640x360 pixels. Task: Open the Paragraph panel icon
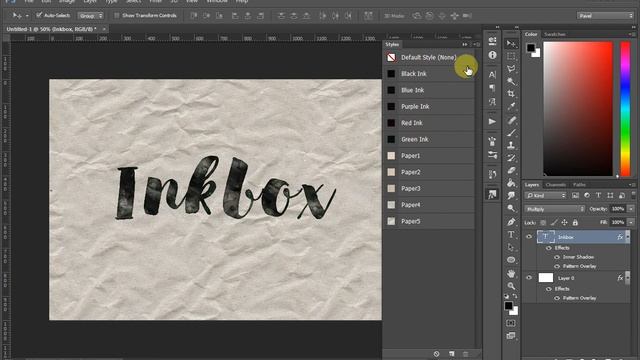point(492,88)
